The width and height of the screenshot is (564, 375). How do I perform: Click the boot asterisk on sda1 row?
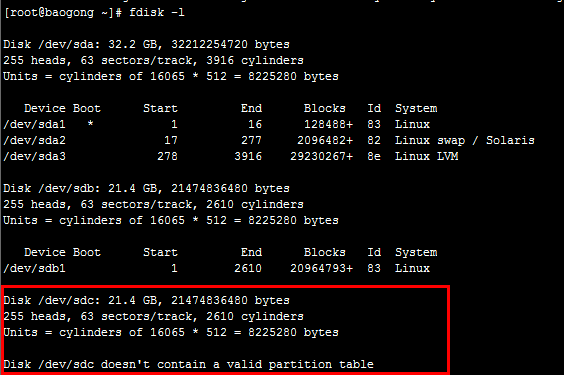[x=90, y=123]
